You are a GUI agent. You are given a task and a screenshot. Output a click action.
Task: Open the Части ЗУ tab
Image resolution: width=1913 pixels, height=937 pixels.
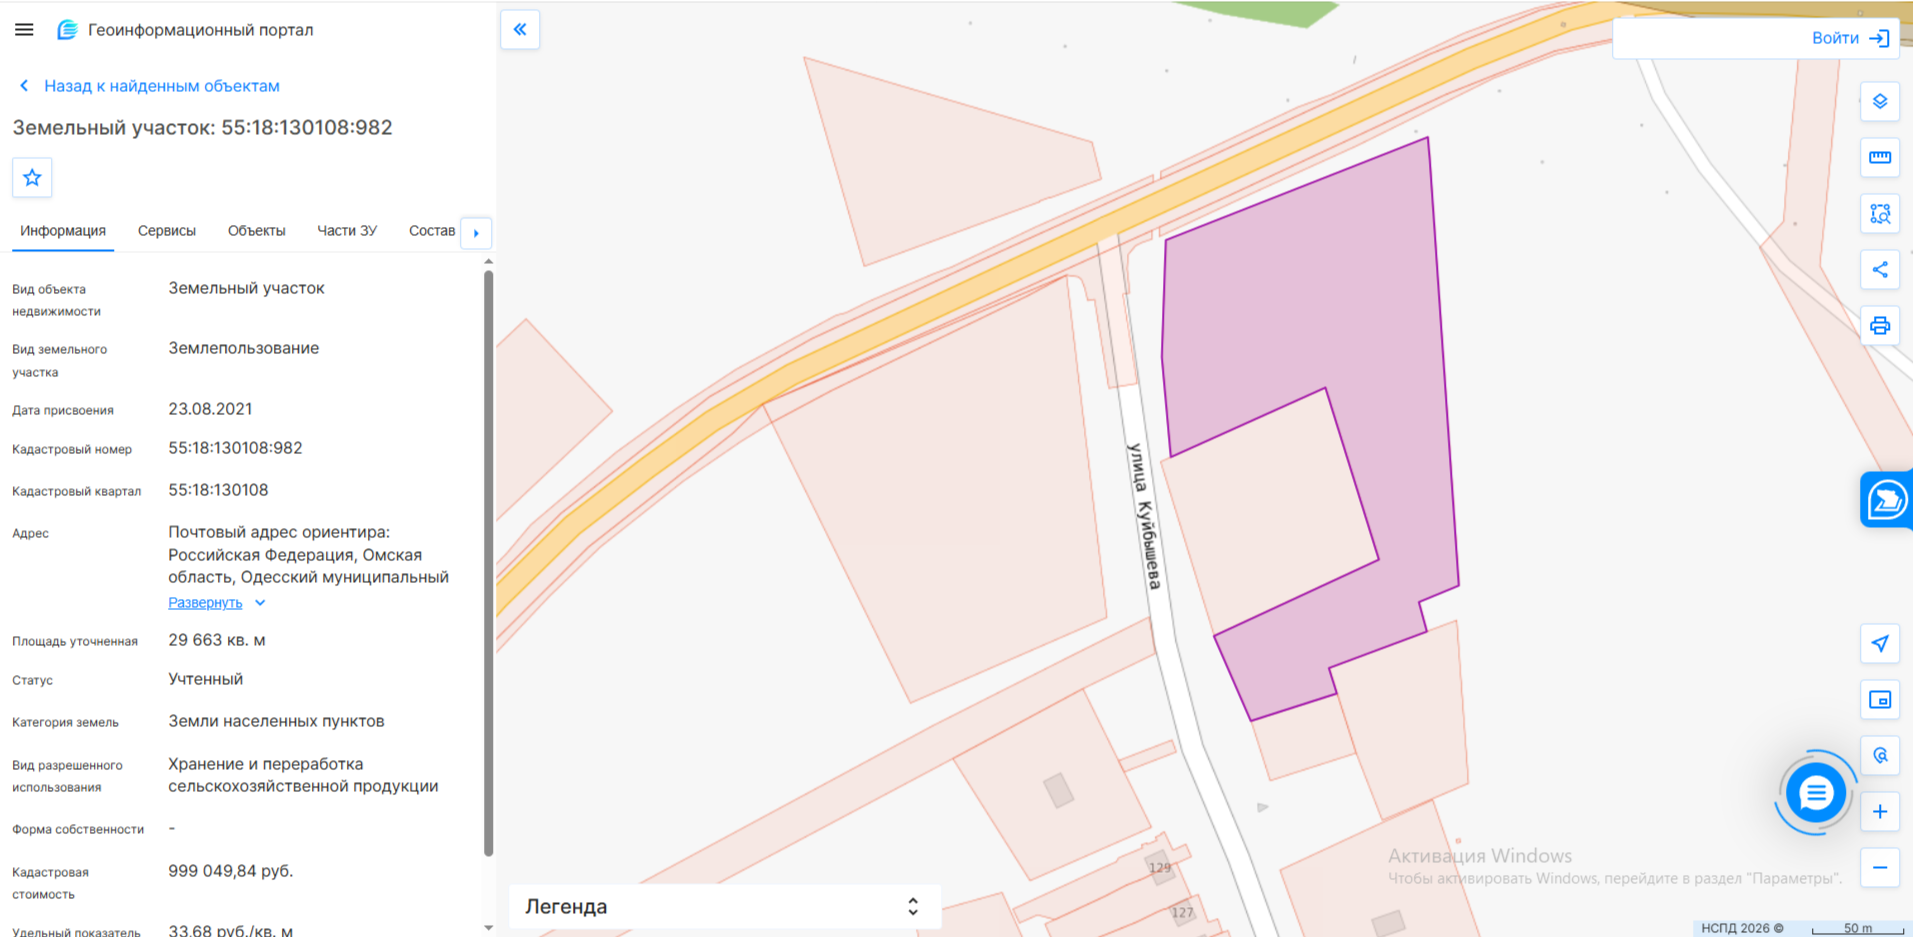[x=347, y=231]
